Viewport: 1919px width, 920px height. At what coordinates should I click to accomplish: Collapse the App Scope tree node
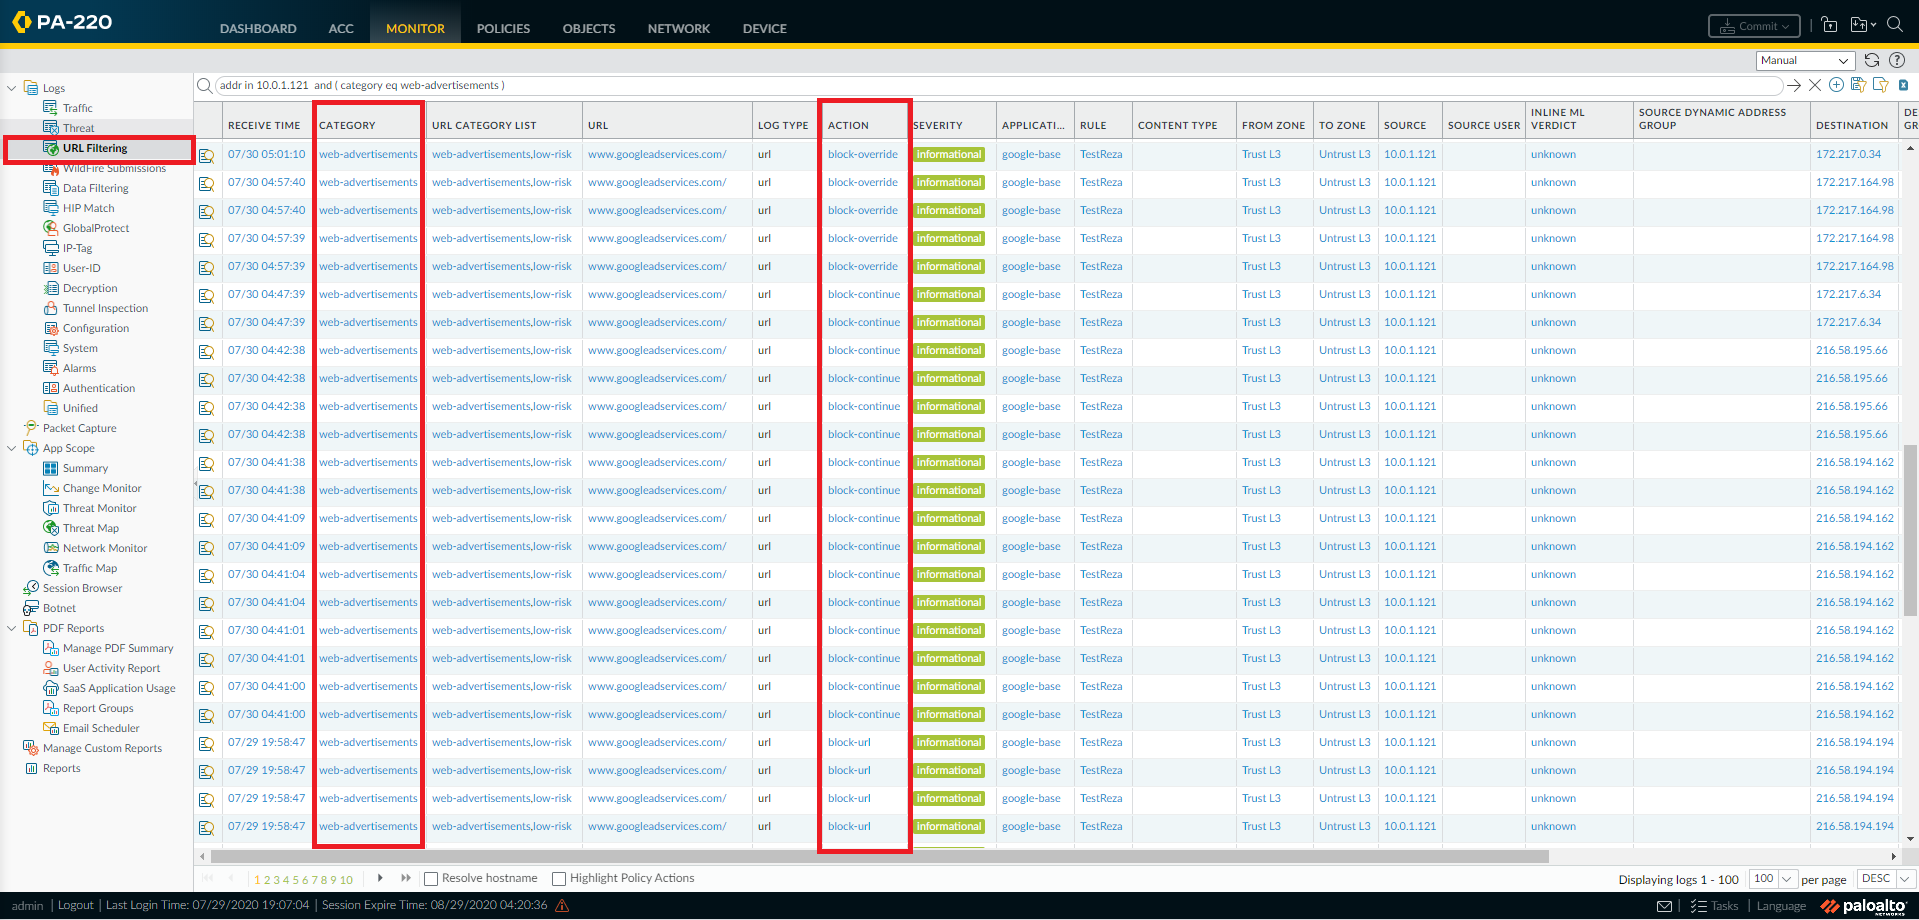pyautogui.click(x=11, y=448)
